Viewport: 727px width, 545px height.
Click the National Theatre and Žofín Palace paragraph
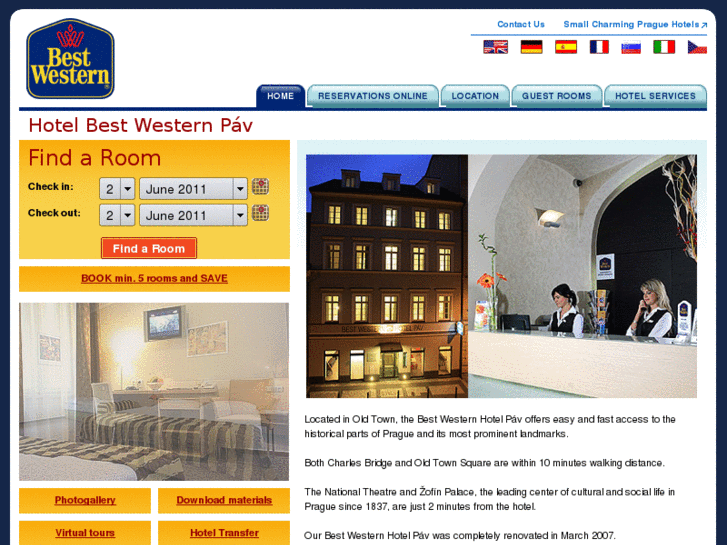pyautogui.click(x=489, y=499)
